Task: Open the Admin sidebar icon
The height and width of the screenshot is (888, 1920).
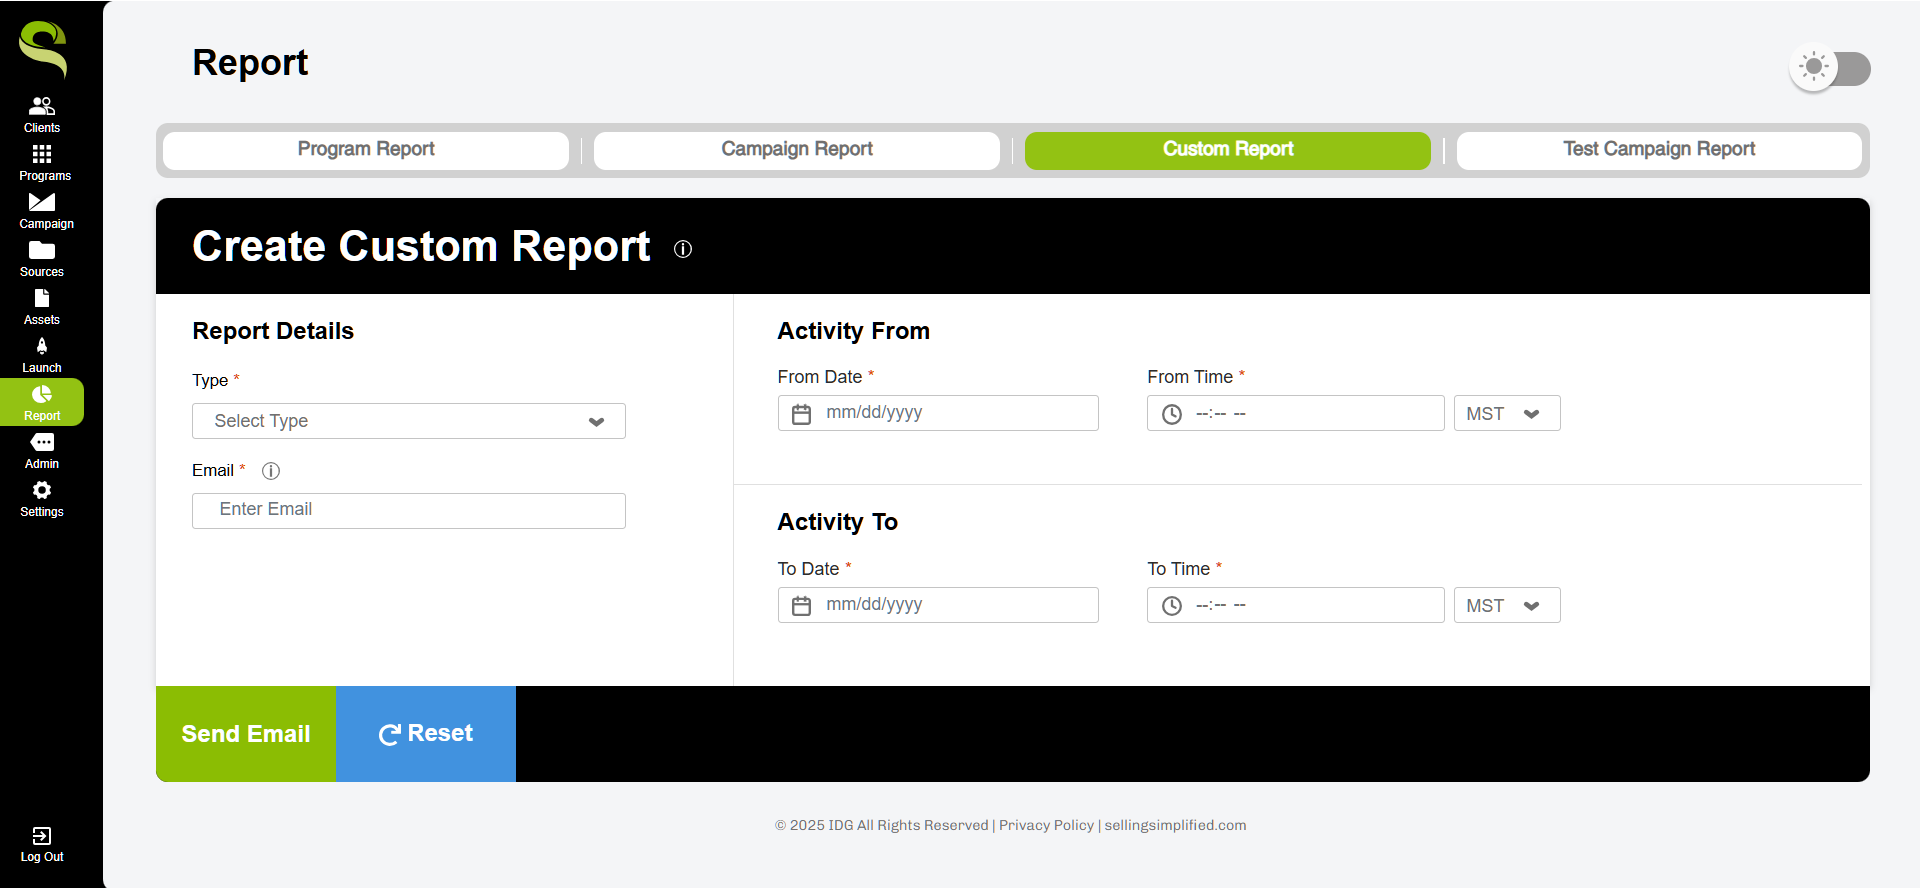Action: tap(42, 442)
